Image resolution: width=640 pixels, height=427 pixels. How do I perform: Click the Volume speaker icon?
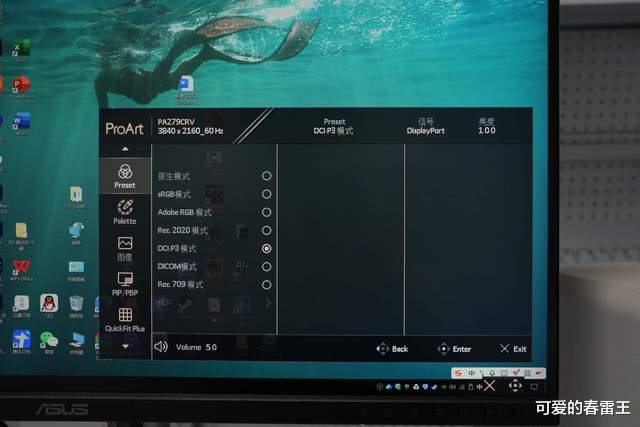161,347
